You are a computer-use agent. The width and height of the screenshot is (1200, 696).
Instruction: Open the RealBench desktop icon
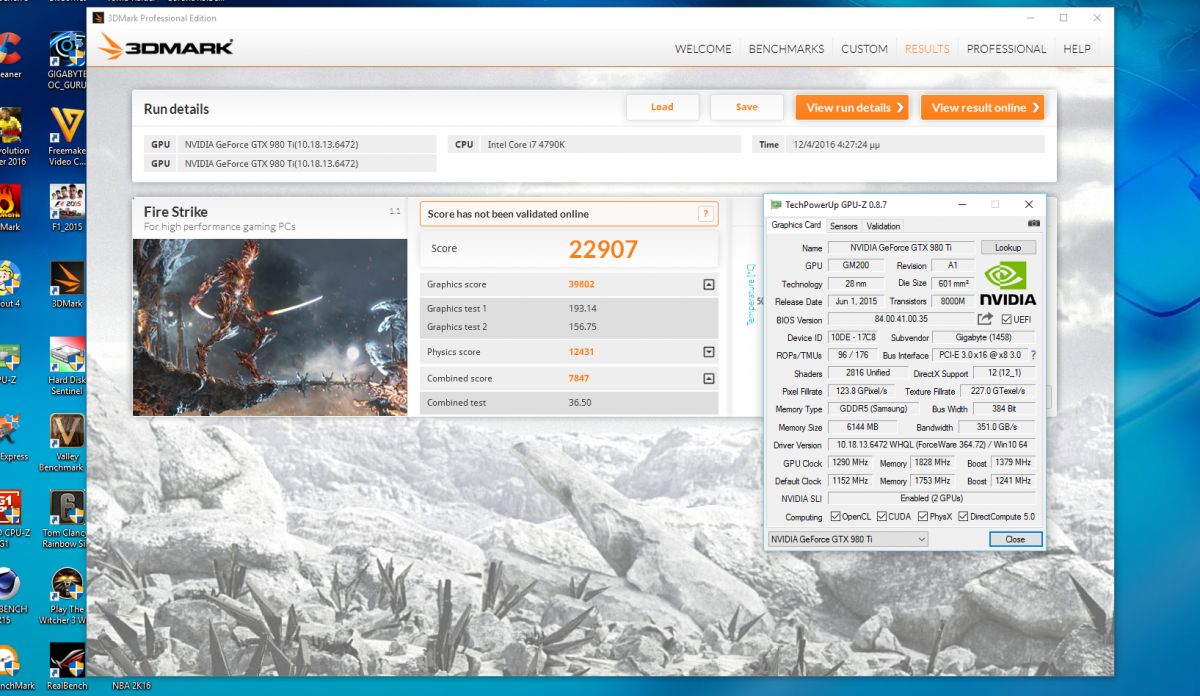click(x=66, y=666)
